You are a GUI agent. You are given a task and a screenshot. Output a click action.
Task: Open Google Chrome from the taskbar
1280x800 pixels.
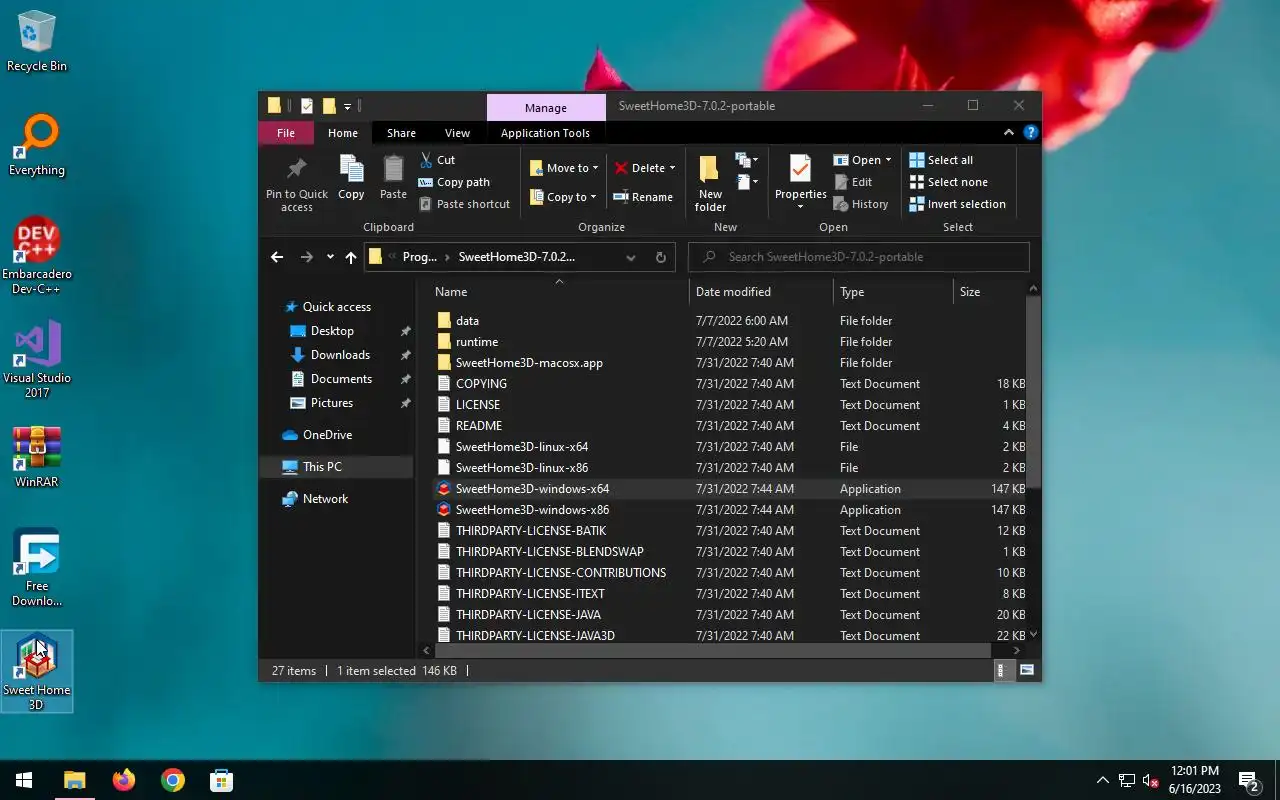point(173,780)
